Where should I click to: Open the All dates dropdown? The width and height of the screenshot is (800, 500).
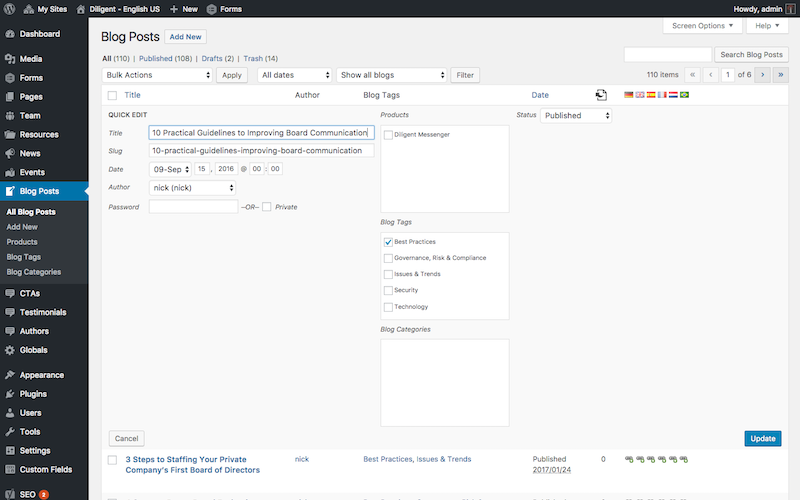point(295,75)
